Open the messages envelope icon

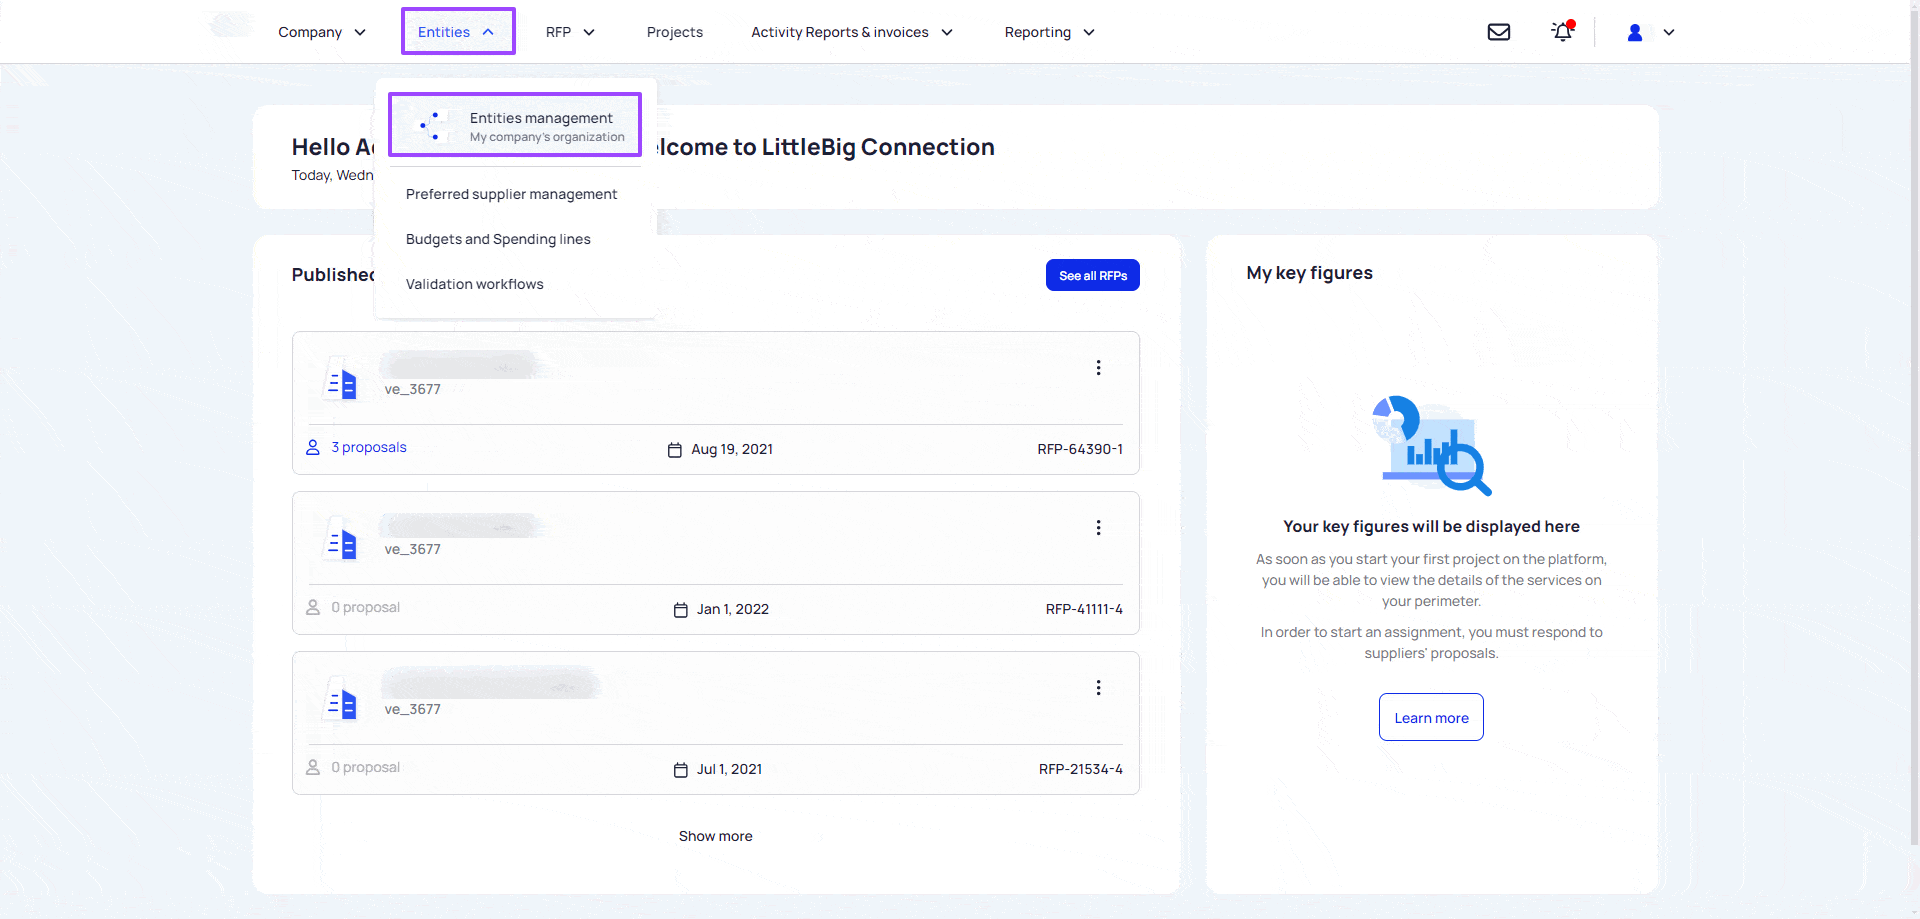click(1498, 32)
